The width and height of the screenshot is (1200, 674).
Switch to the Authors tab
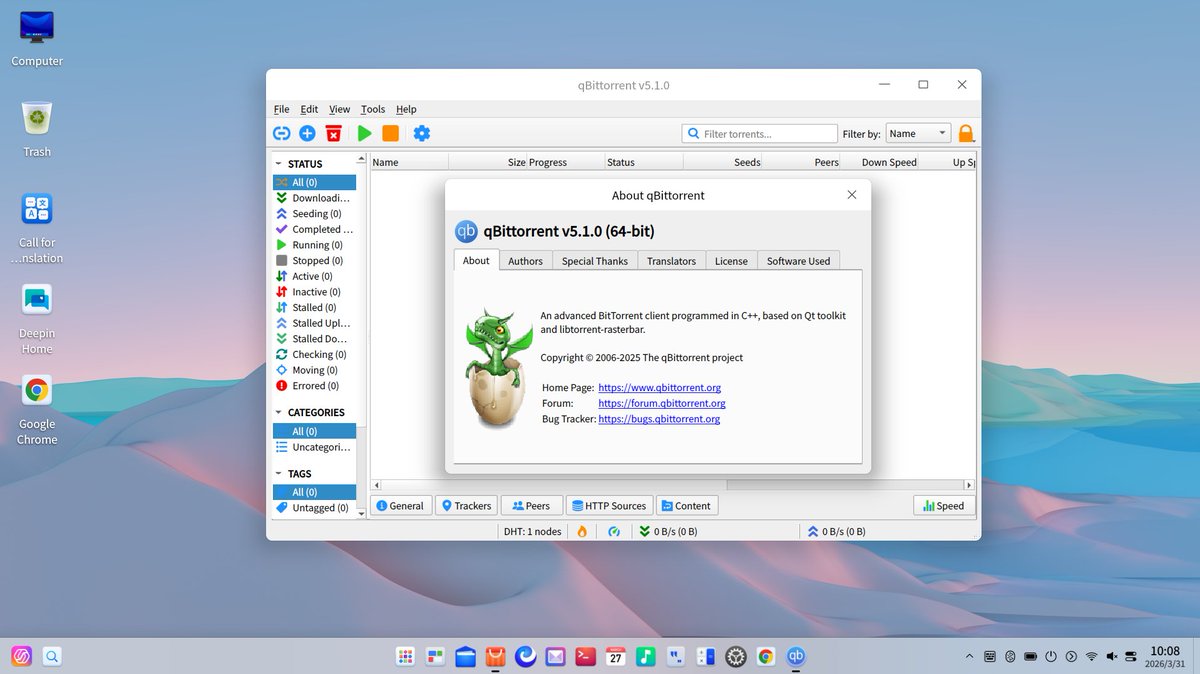click(525, 261)
